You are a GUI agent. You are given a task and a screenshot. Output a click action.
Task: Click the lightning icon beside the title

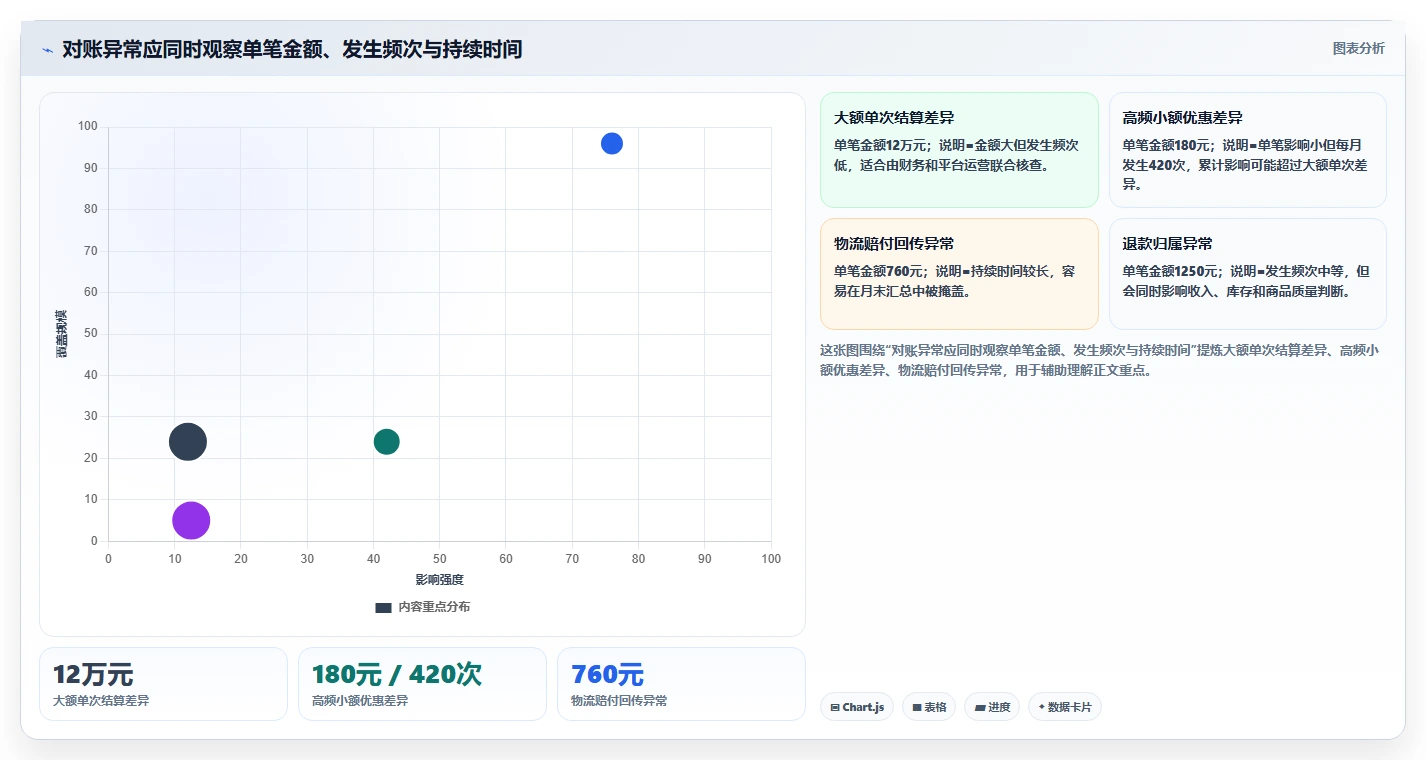(x=47, y=50)
